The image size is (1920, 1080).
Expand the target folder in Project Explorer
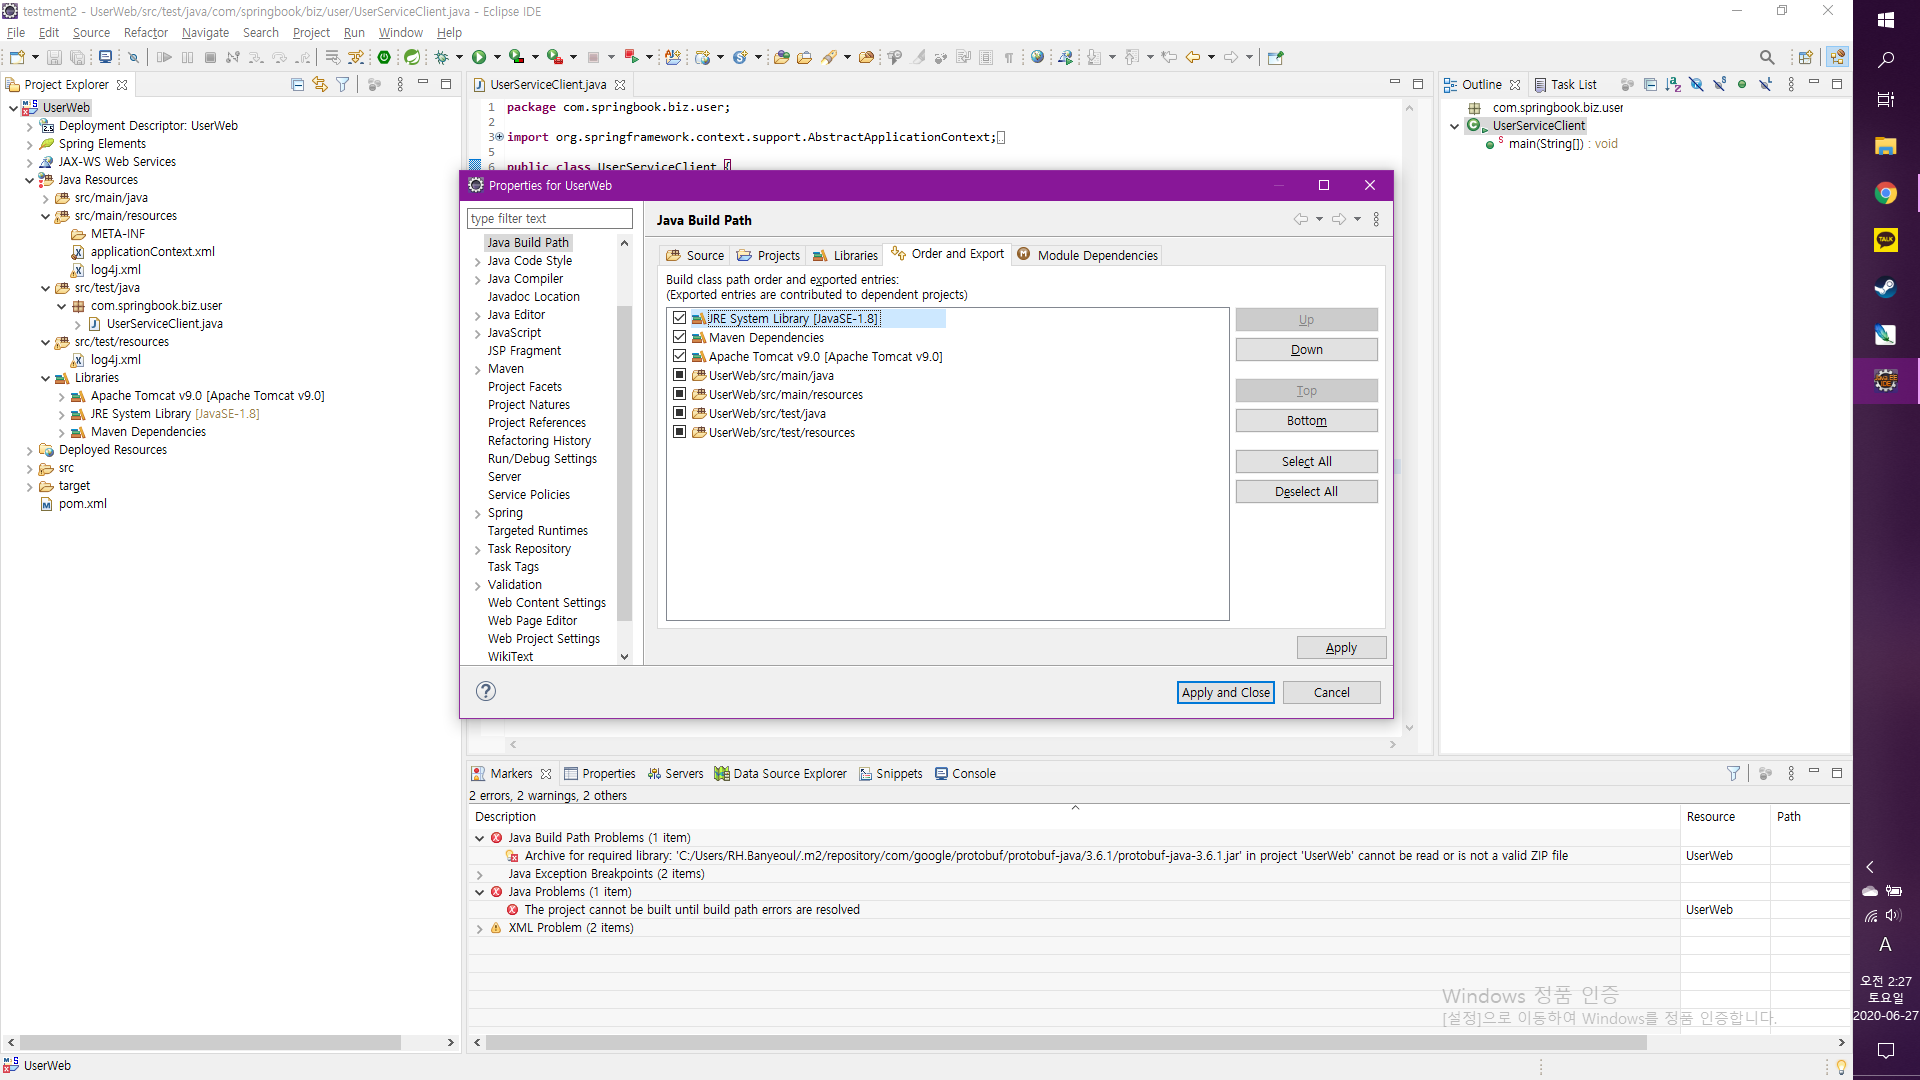pyautogui.click(x=30, y=486)
